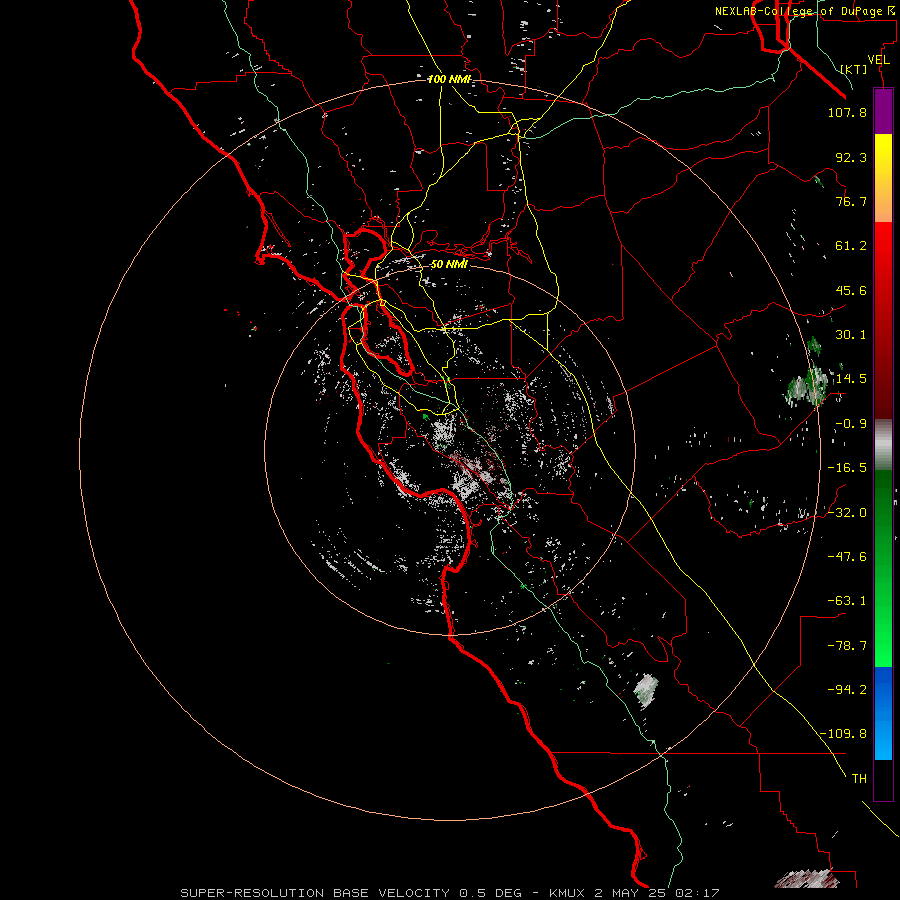Viewport: 900px width, 900px height.
Task: Select the 92.3 value on velocity scale
Action: [x=851, y=157]
